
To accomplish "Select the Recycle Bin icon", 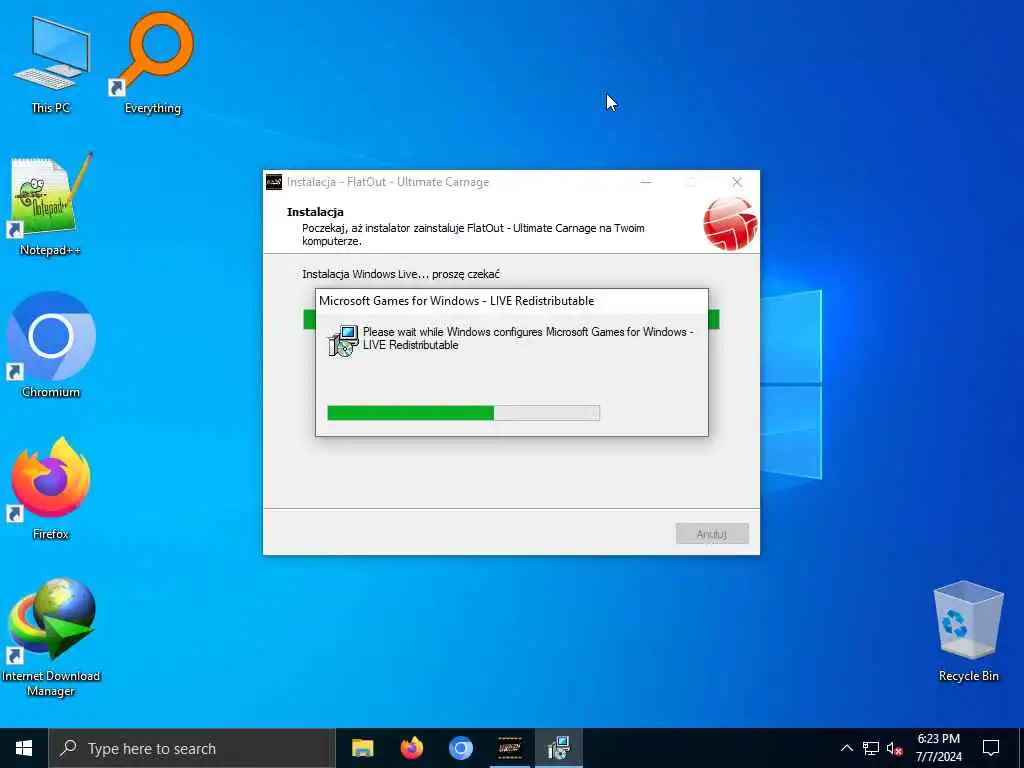I will (x=968, y=632).
